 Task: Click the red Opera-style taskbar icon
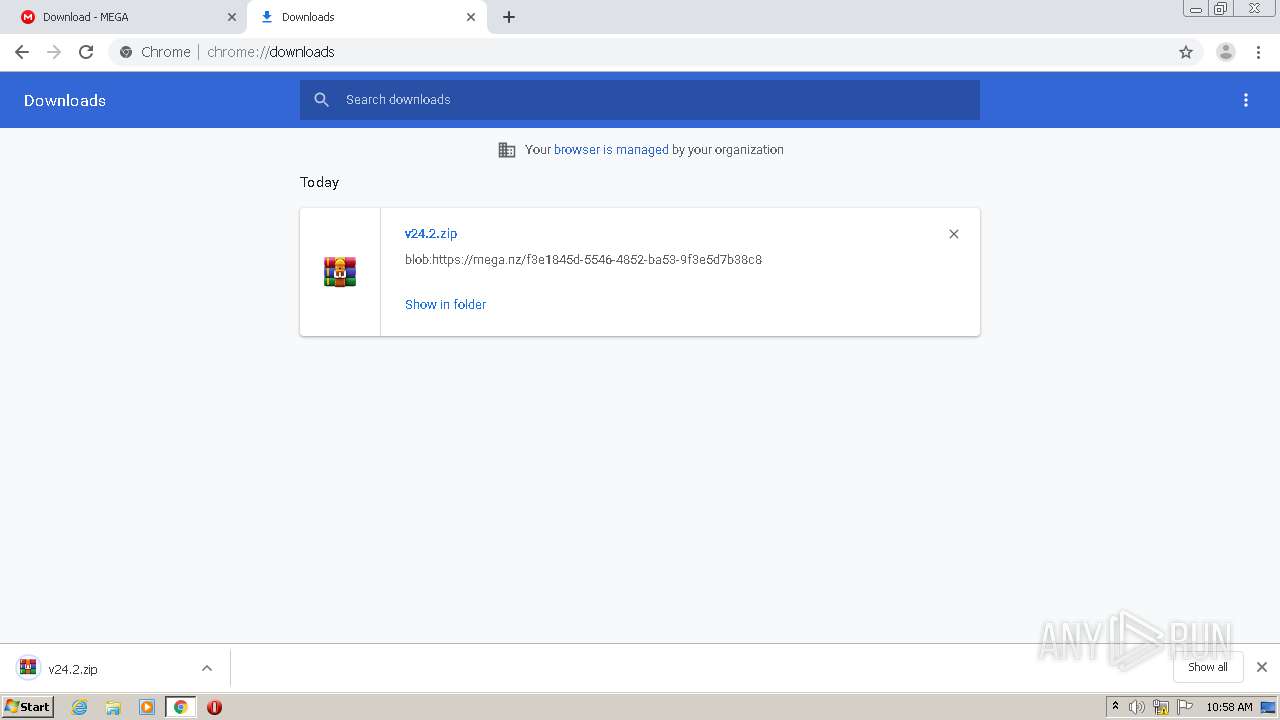[214, 707]
